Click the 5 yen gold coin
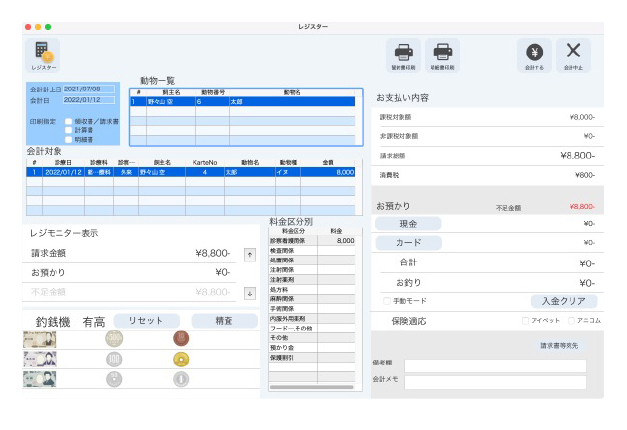 coord(181,359)
